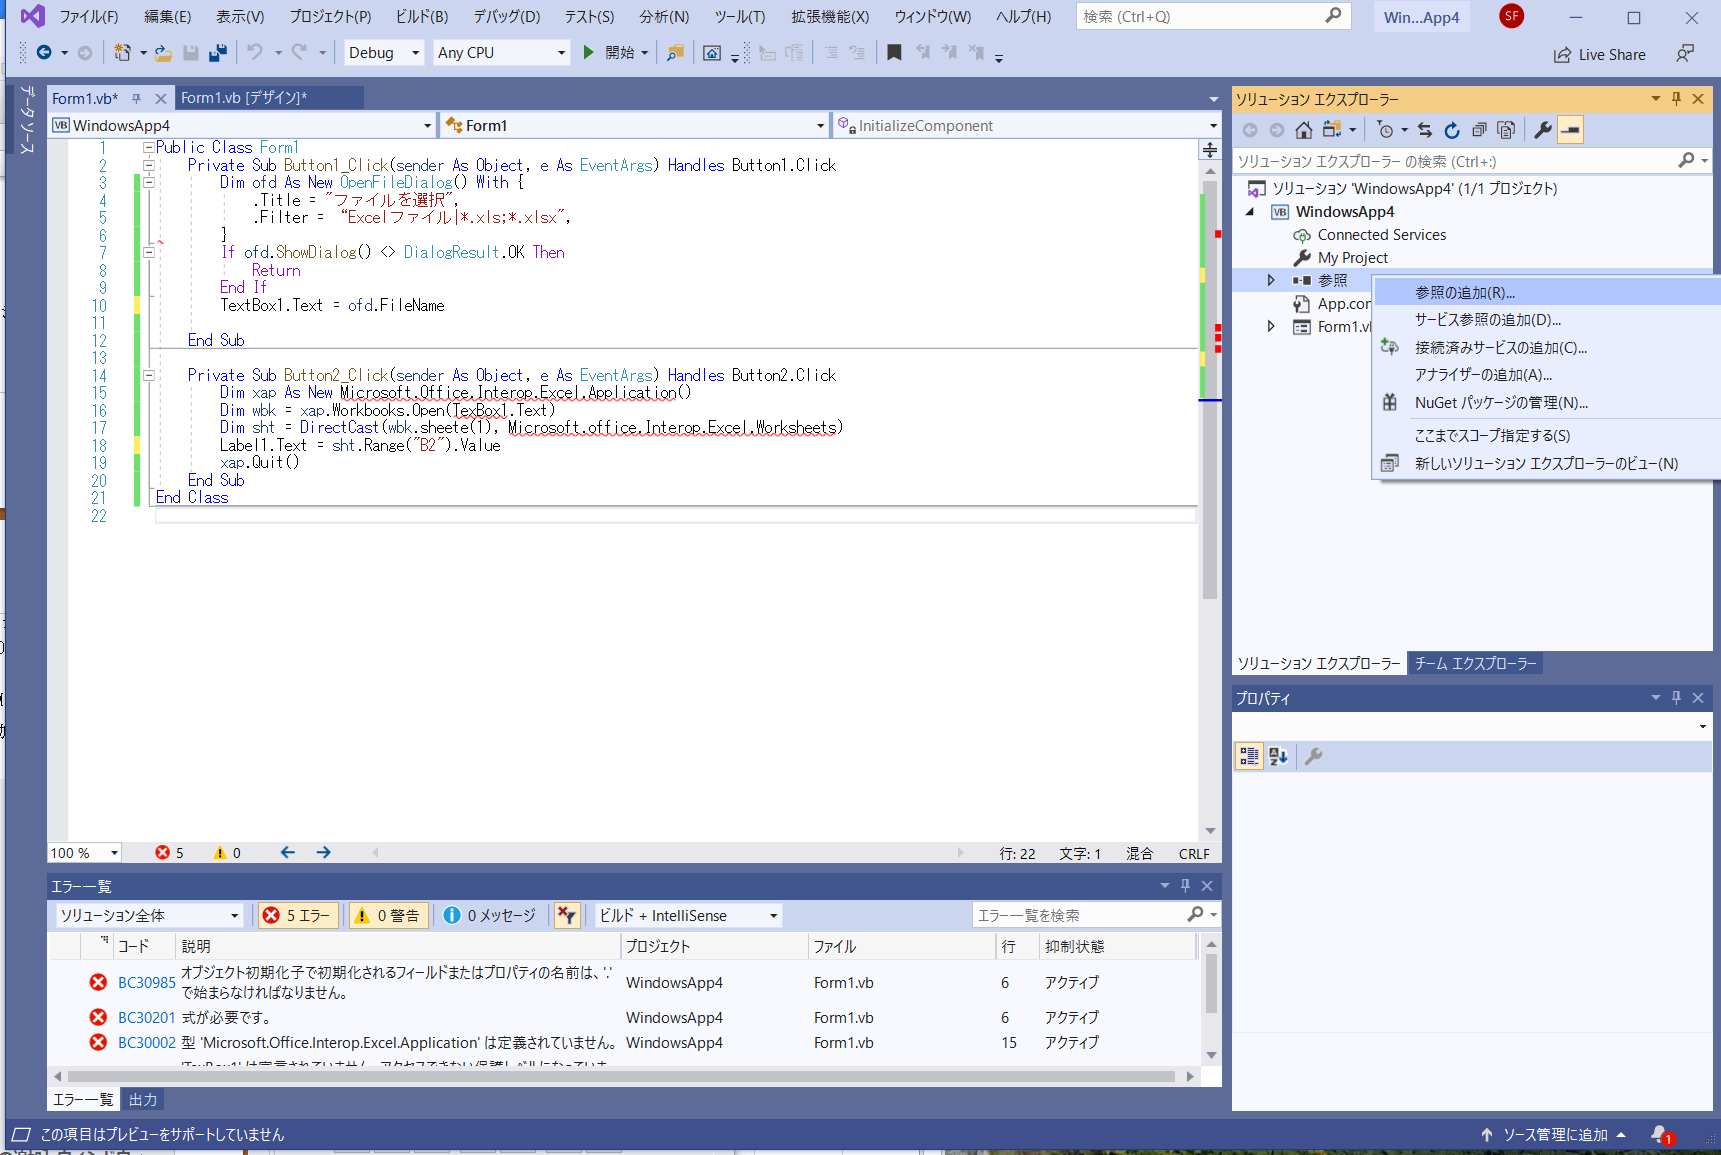Click the Switch Views icon in Solution Explorer
The image size is (1721, 1155).
tap(1332, 130)
